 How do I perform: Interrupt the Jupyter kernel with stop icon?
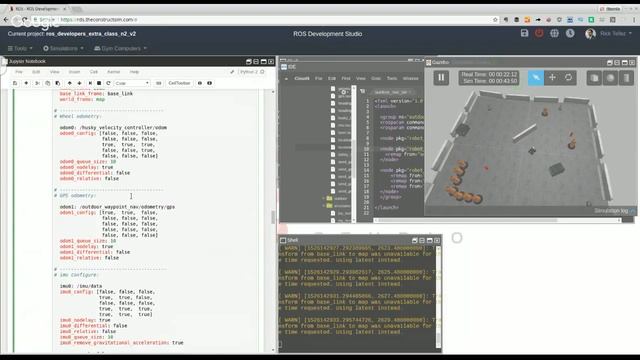click(x=99, y=83)
